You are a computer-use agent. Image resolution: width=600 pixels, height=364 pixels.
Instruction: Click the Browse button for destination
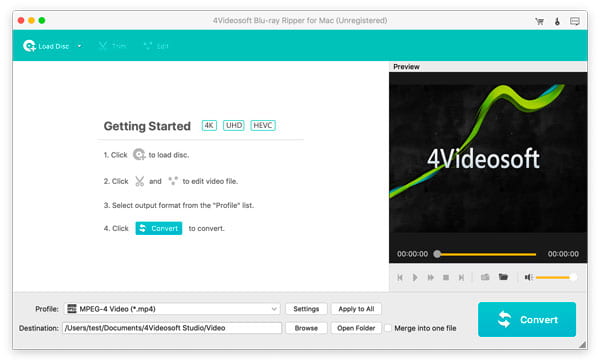pyautogui.click(x=306, y=328)
